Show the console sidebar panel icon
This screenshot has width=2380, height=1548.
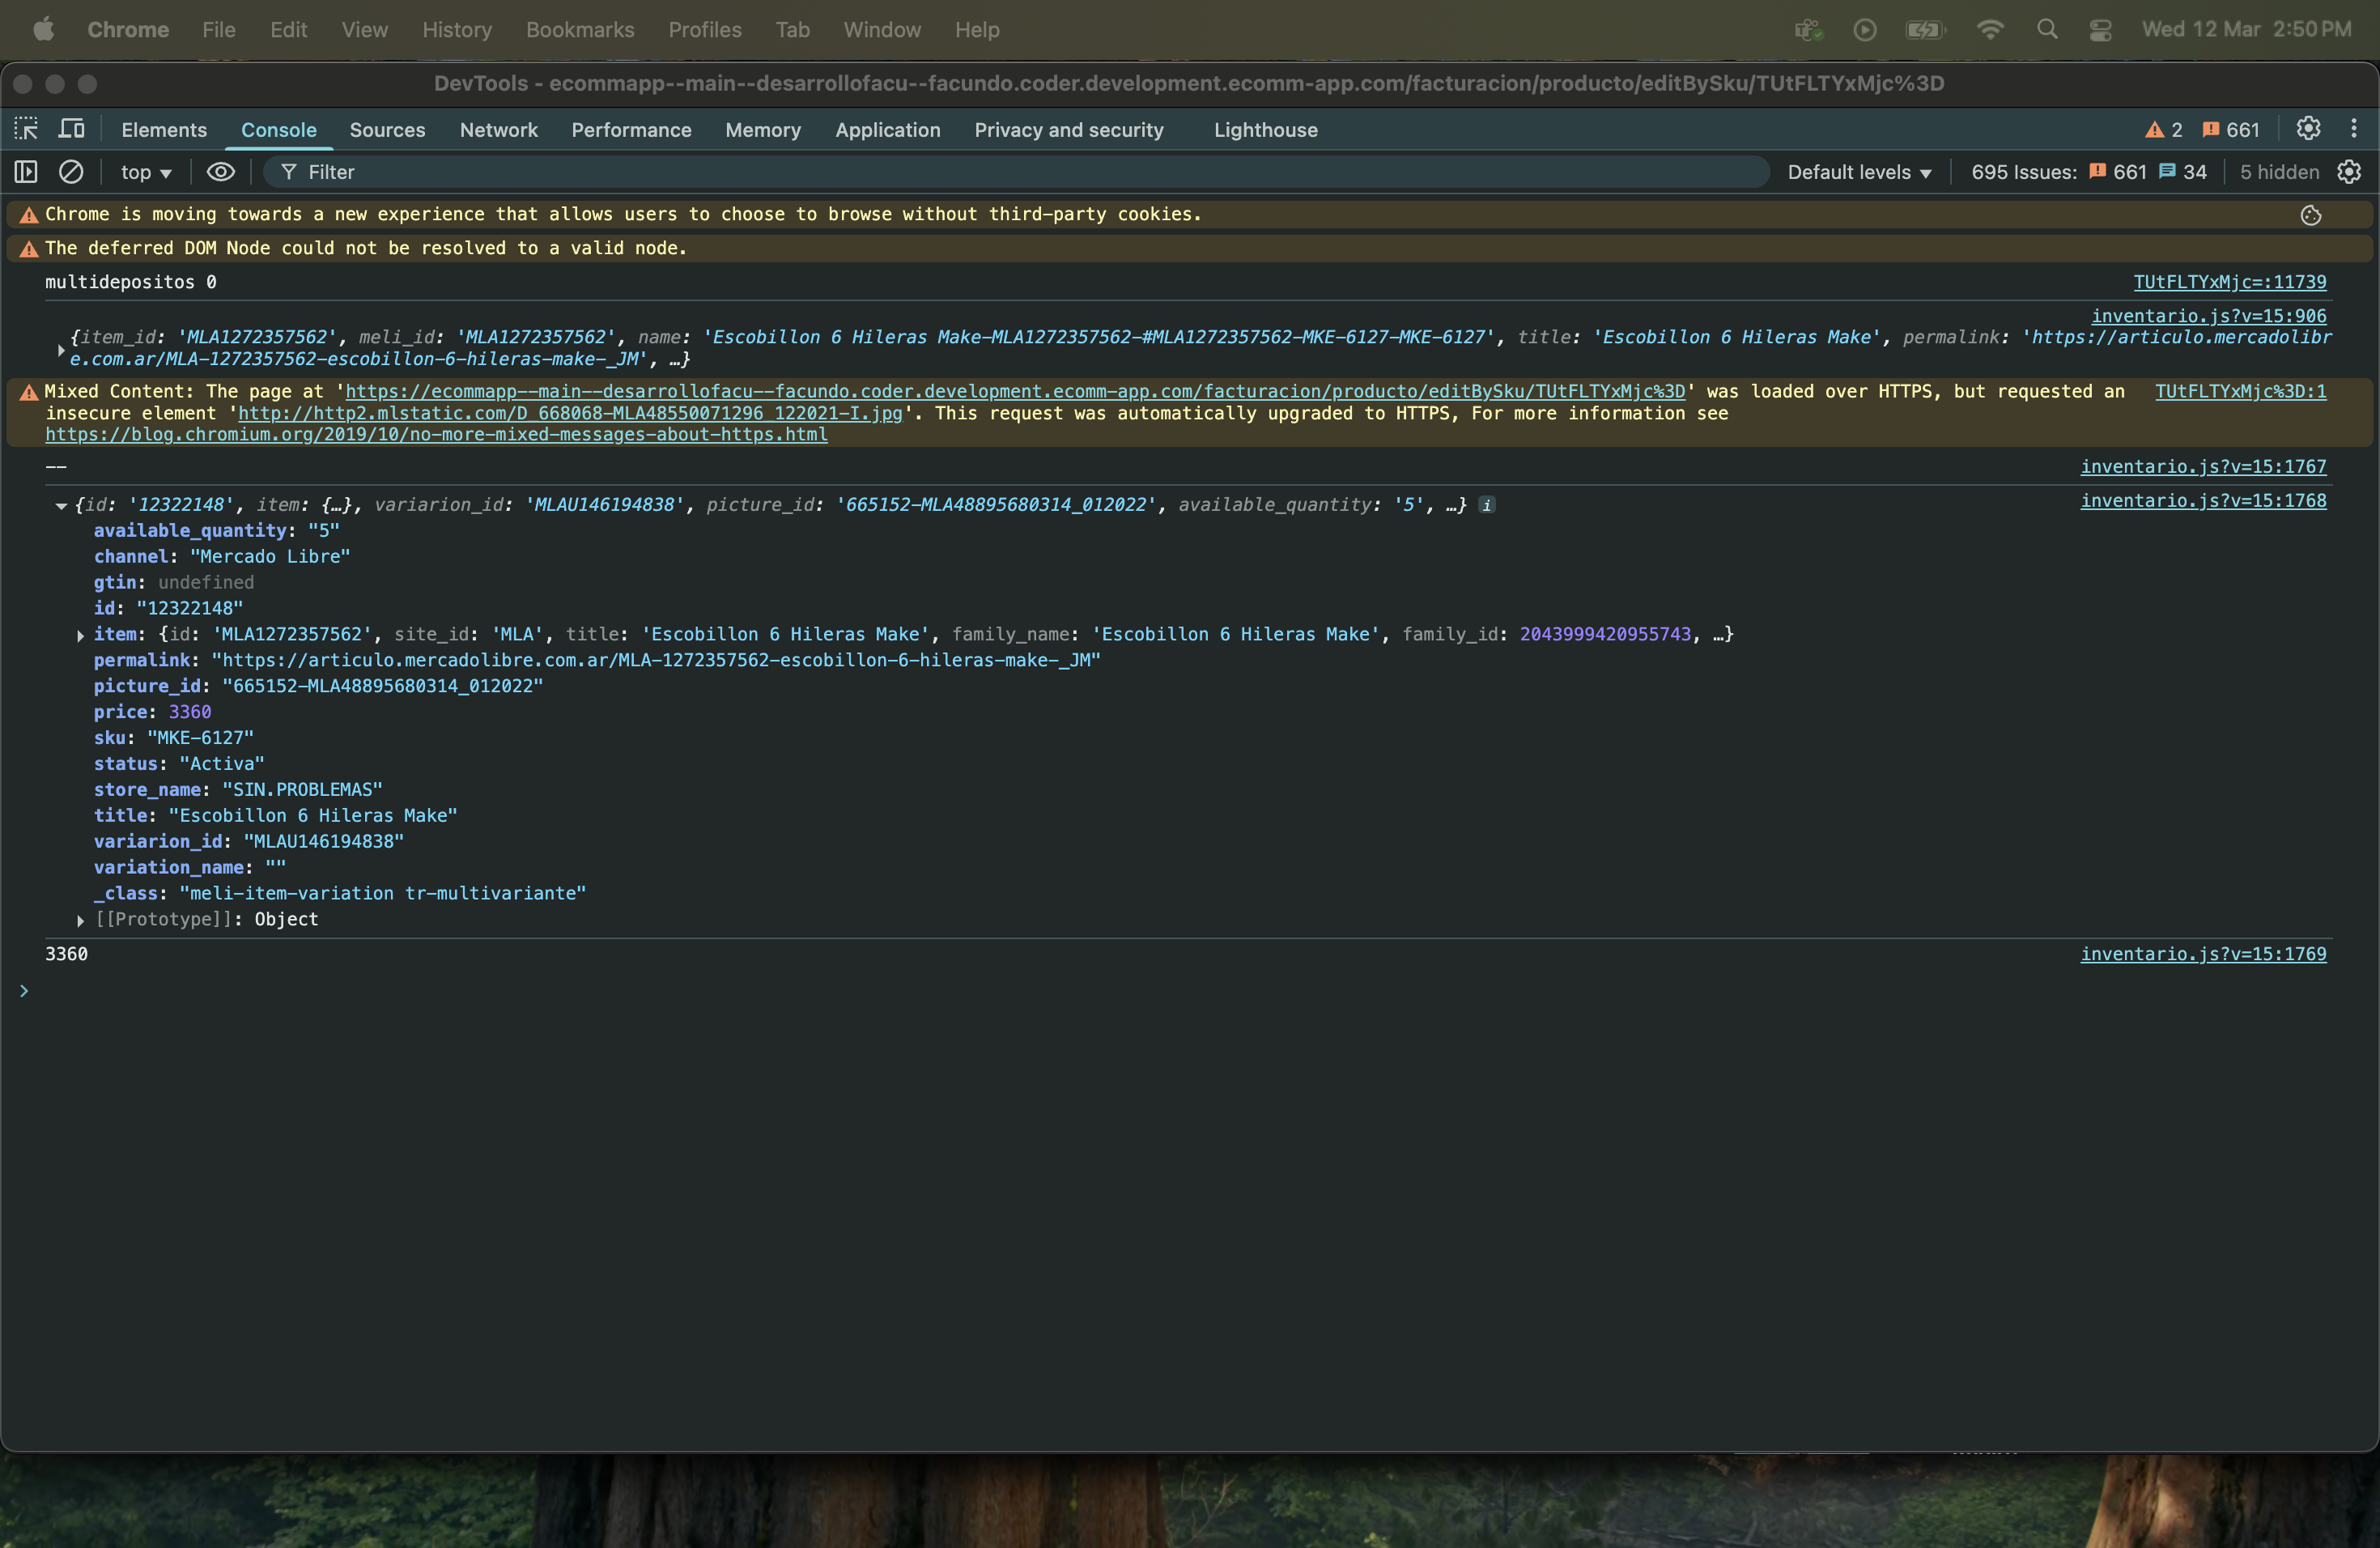pos(26,172)
